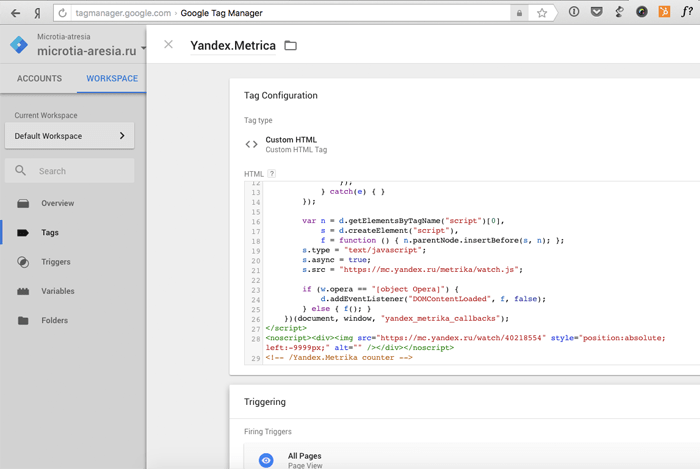Click the HTML help question mark

(271, 174)
